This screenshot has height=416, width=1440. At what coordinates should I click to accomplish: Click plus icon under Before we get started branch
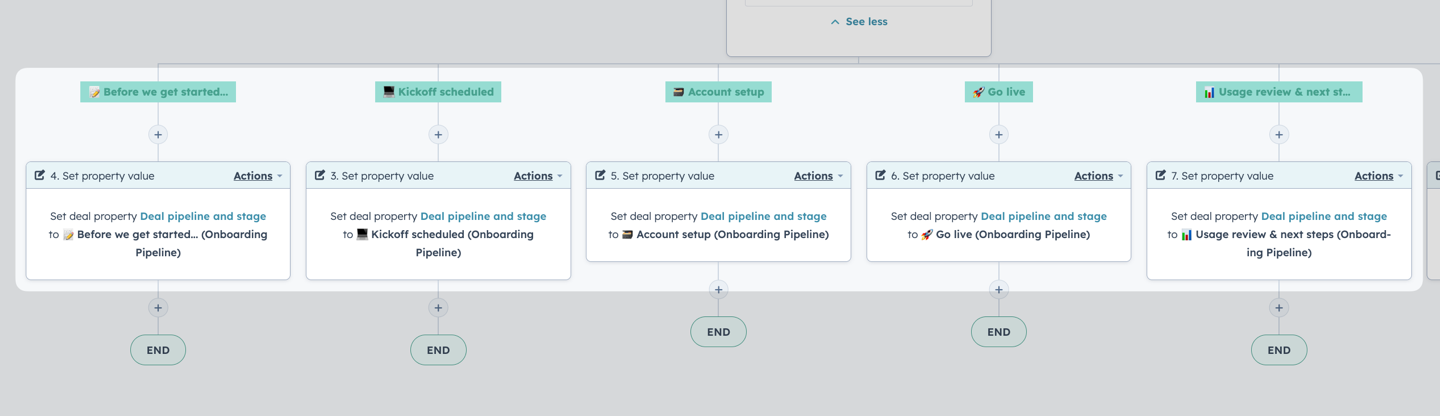pyautogui.click(x=158, y=134)
